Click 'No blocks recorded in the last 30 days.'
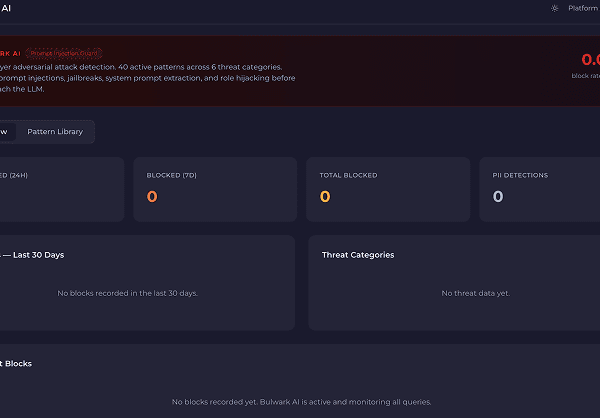This screenshot has height=418, width=600. click(127, 293)
